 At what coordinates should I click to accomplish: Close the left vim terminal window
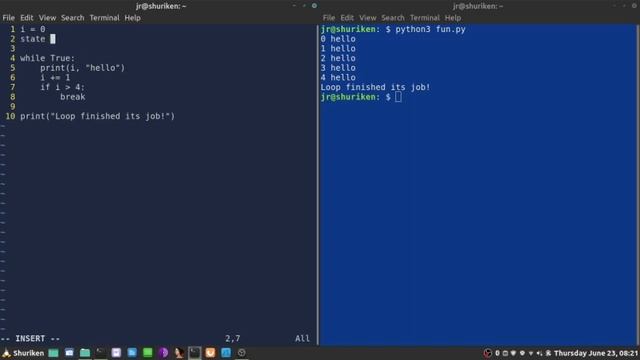click(314, 6)
